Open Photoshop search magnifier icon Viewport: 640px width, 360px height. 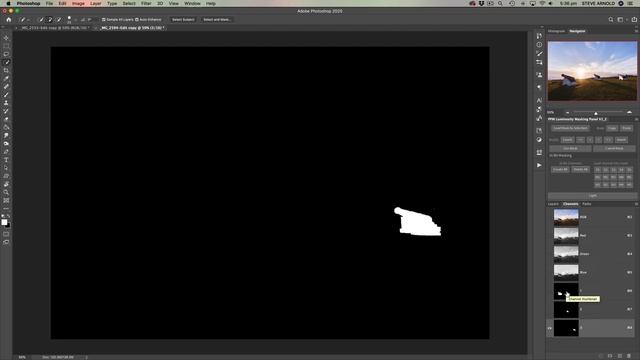pos(611,20)
